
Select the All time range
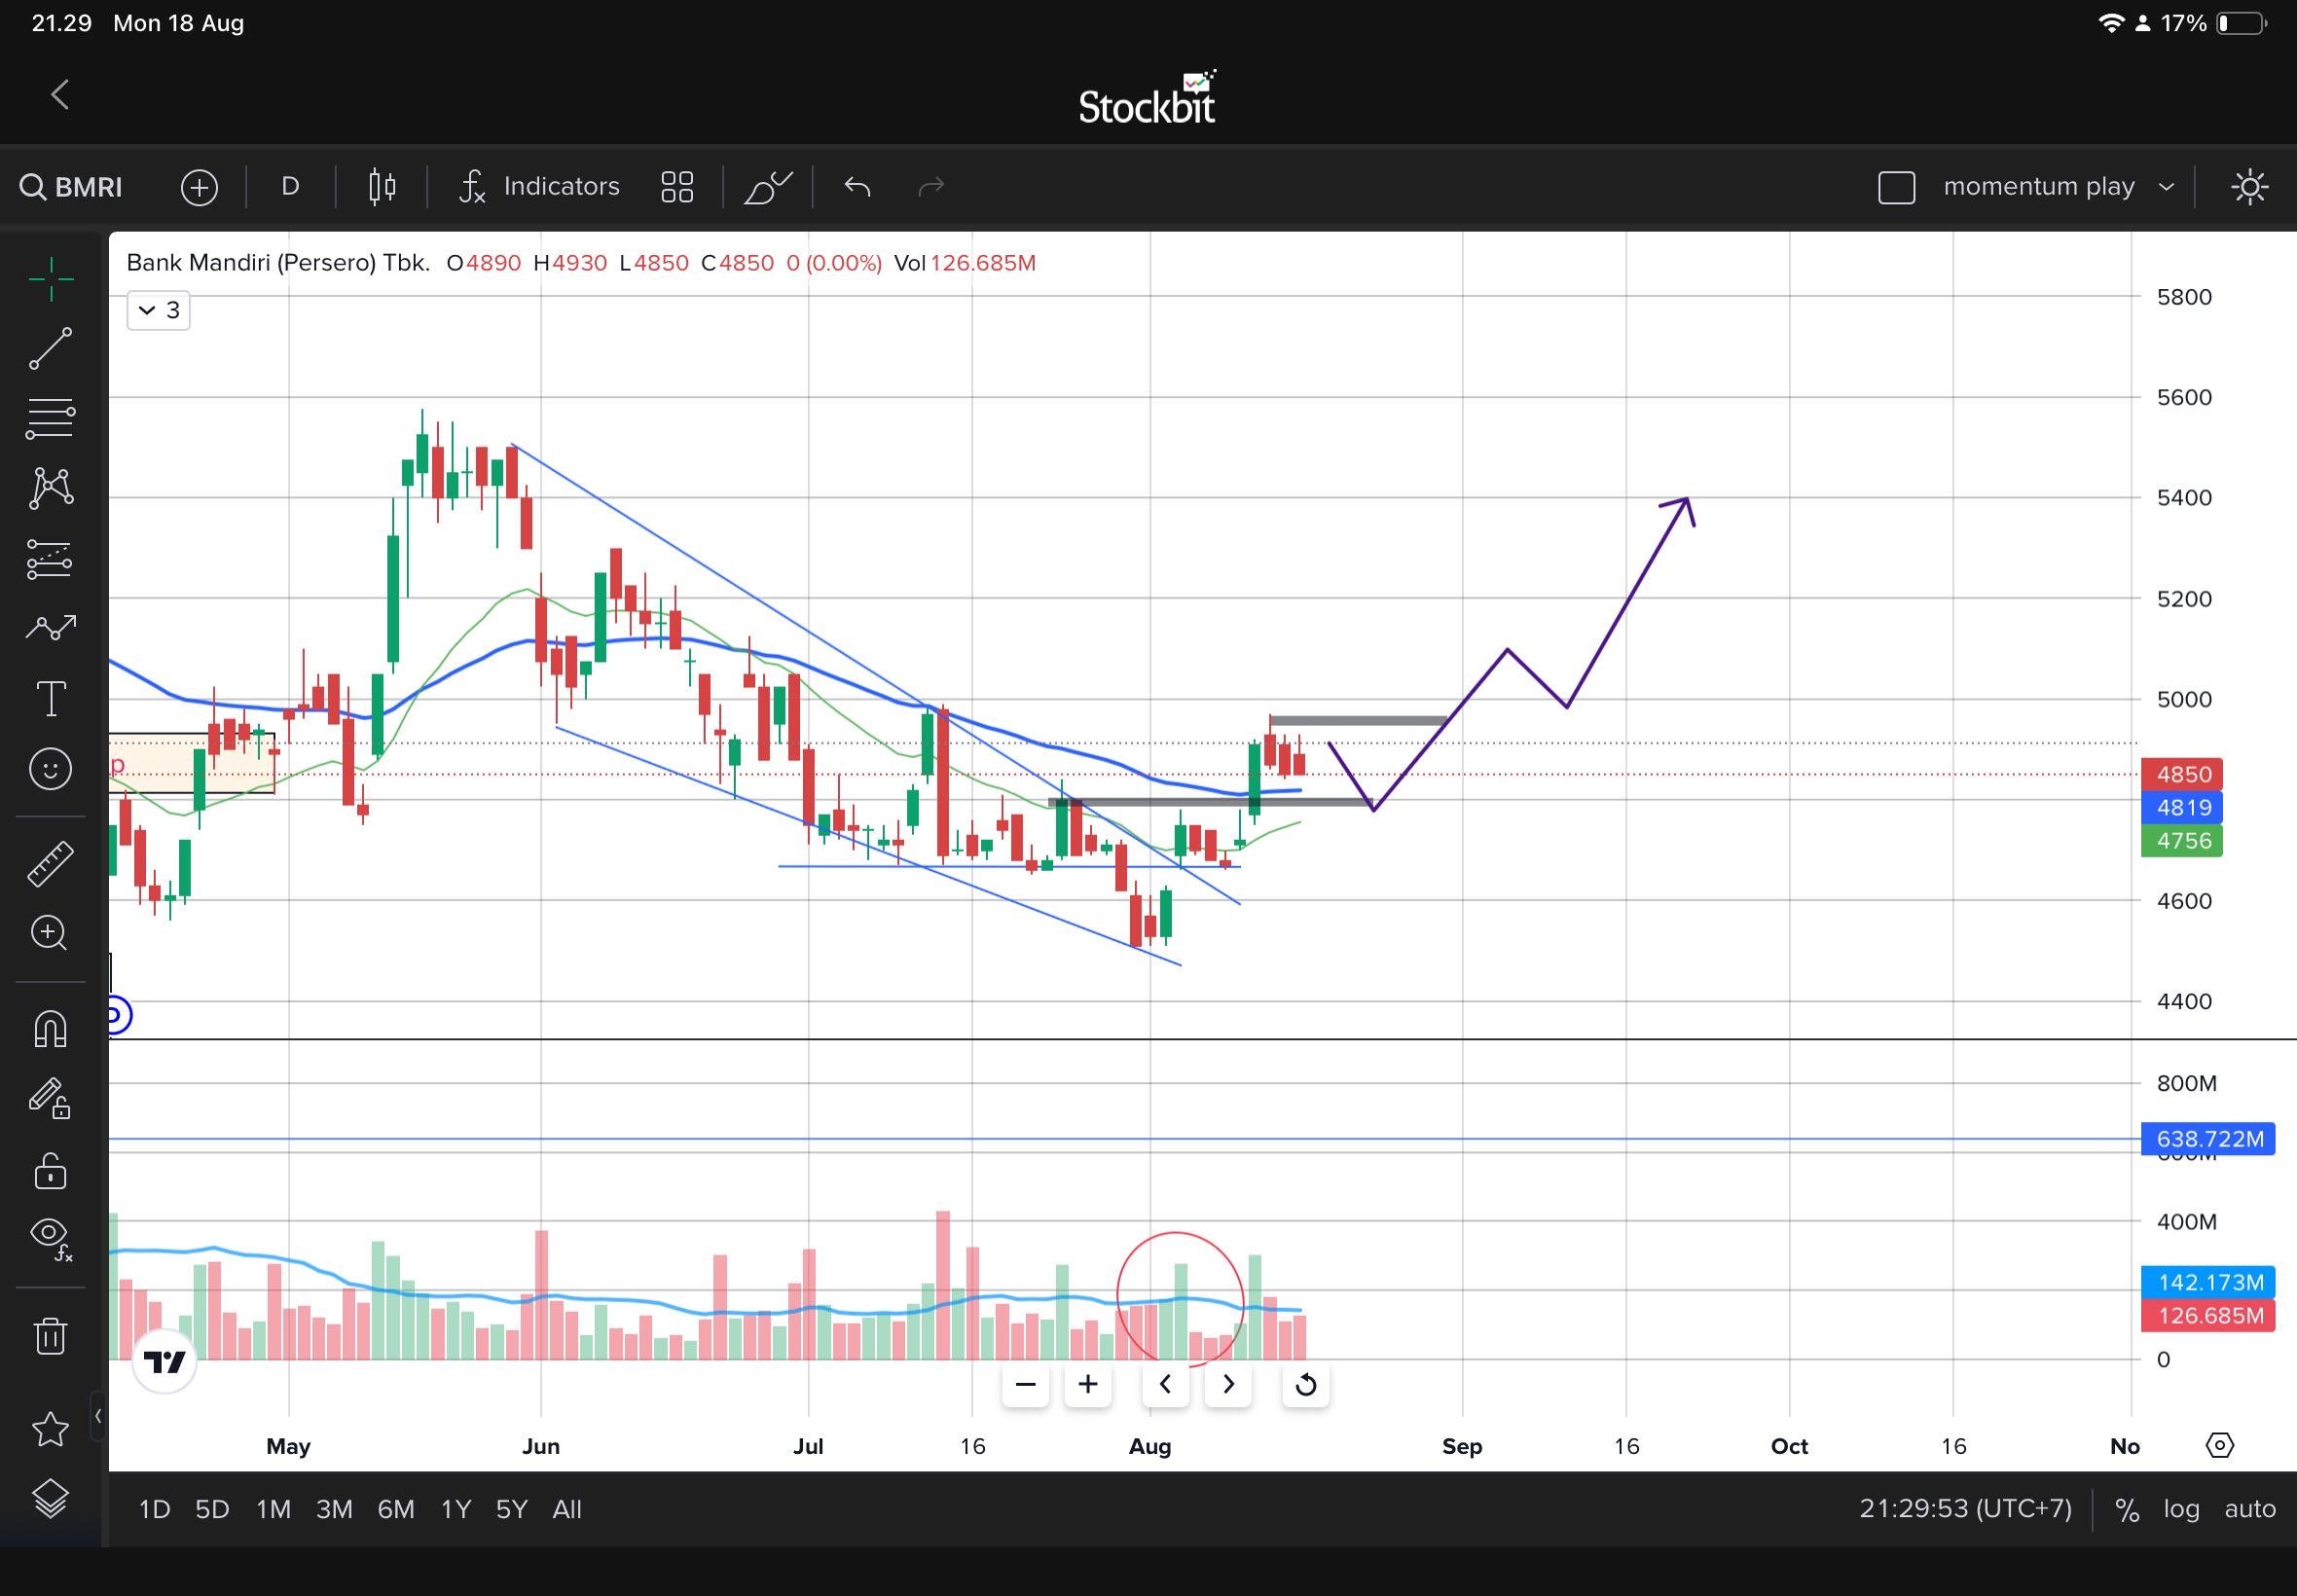(x=567, y=1509)
